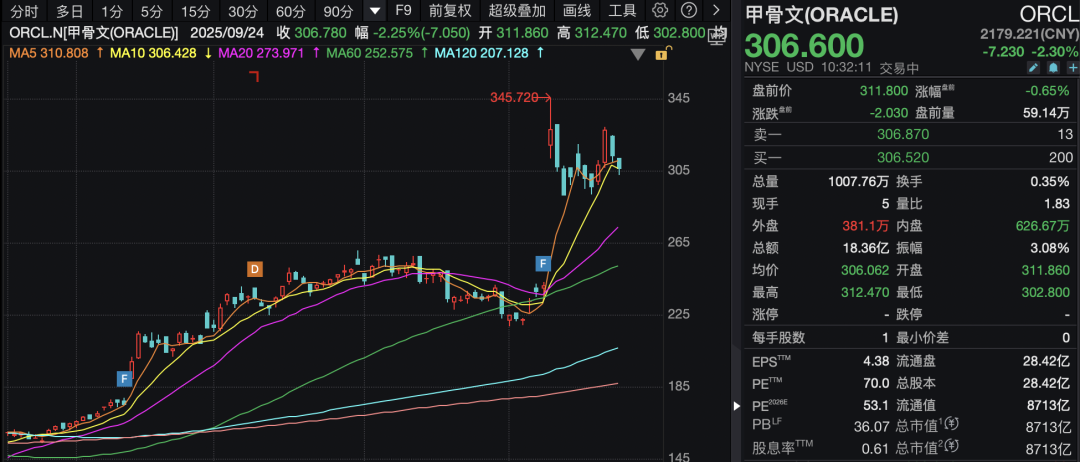
Task: Select the 30分 chart period
Action: 243,10
